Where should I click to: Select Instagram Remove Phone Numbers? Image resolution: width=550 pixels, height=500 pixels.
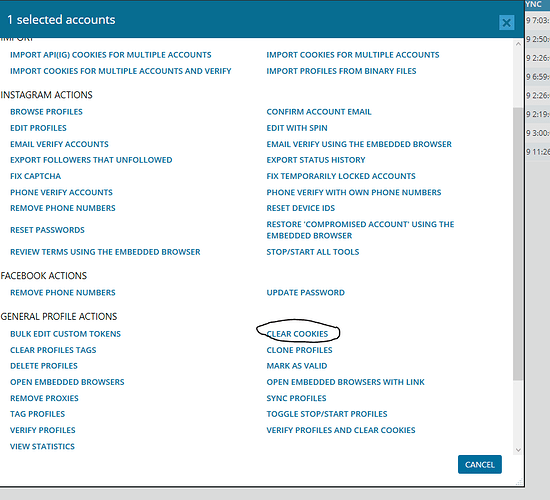click(63, 208)
